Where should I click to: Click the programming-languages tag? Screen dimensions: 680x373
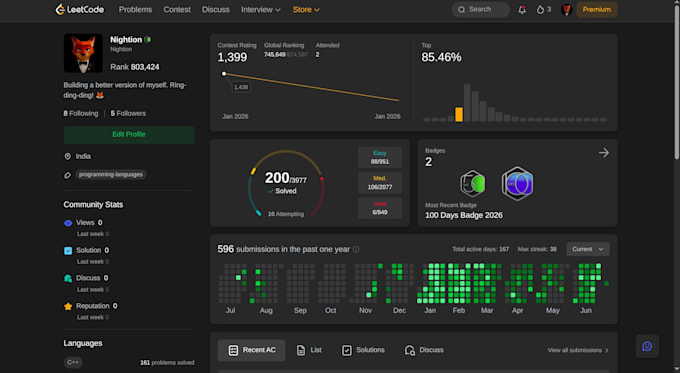(x=111, y=175)
